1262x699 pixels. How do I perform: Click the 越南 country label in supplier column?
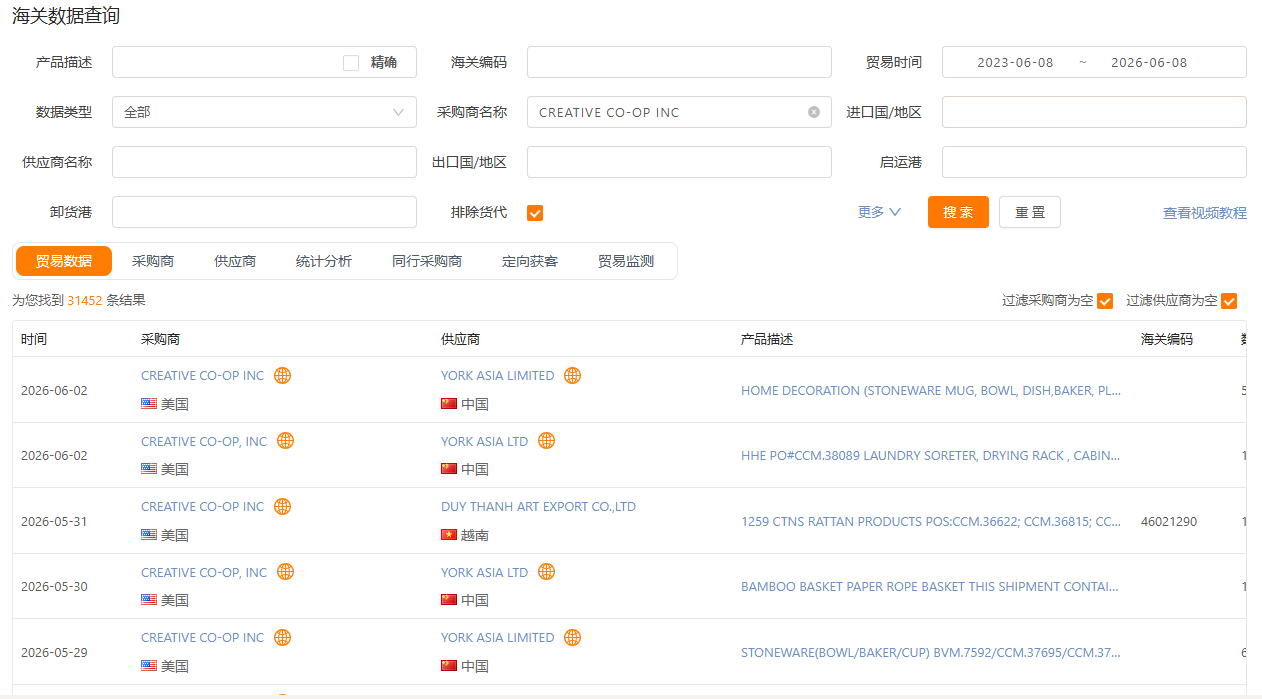[475, 535]
